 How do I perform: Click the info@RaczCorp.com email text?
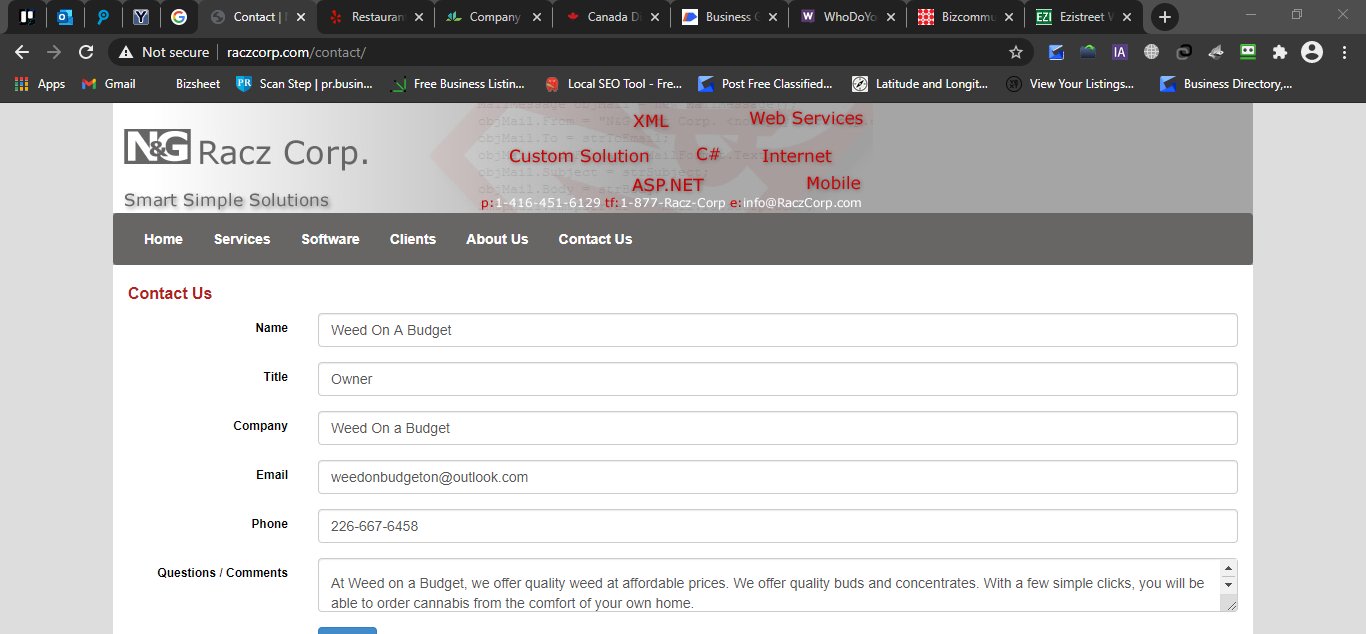point(802,203)
